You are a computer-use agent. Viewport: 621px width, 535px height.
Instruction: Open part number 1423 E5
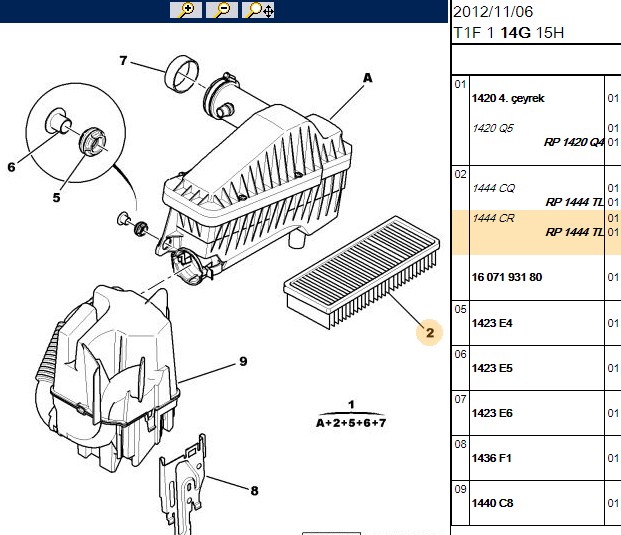(492, 368)
